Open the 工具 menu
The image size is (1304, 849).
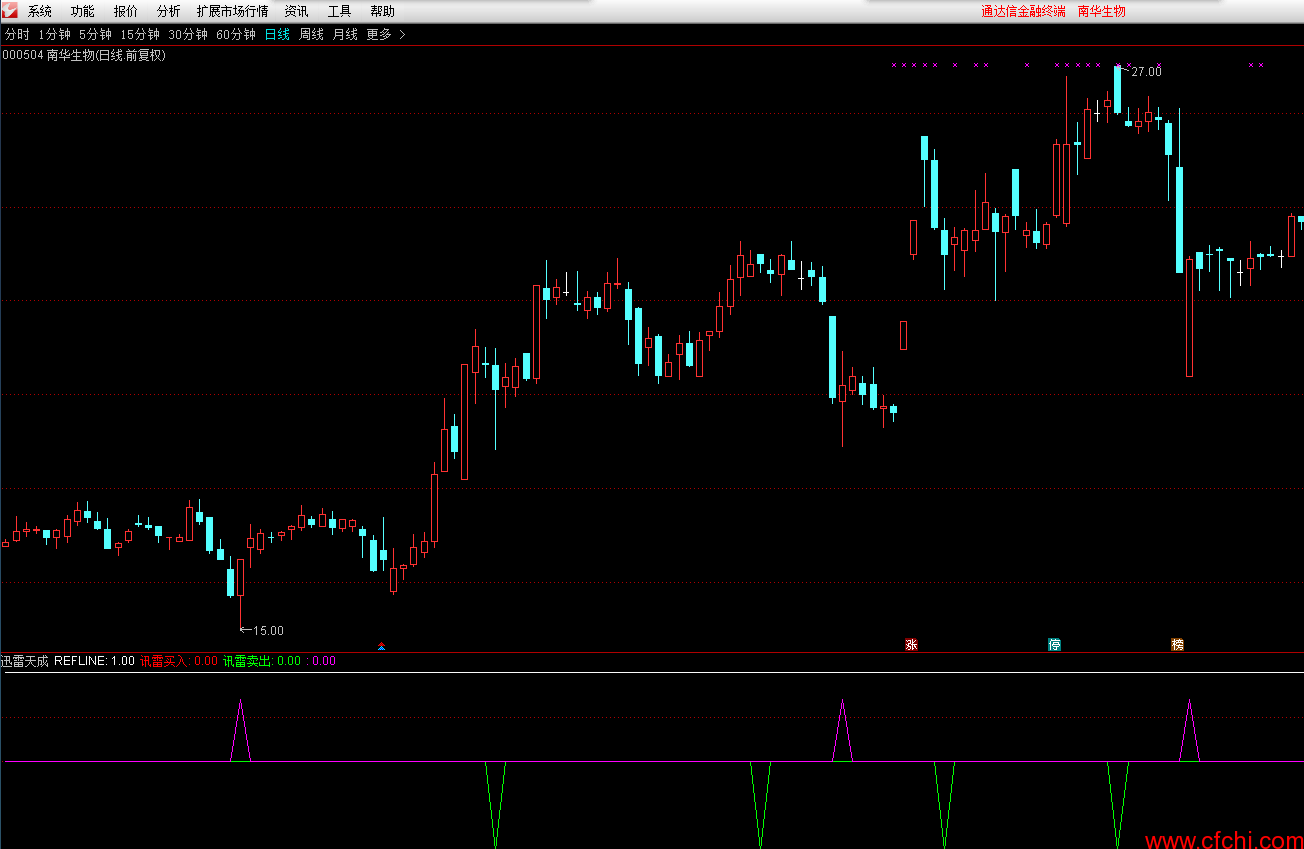[339, 12]
